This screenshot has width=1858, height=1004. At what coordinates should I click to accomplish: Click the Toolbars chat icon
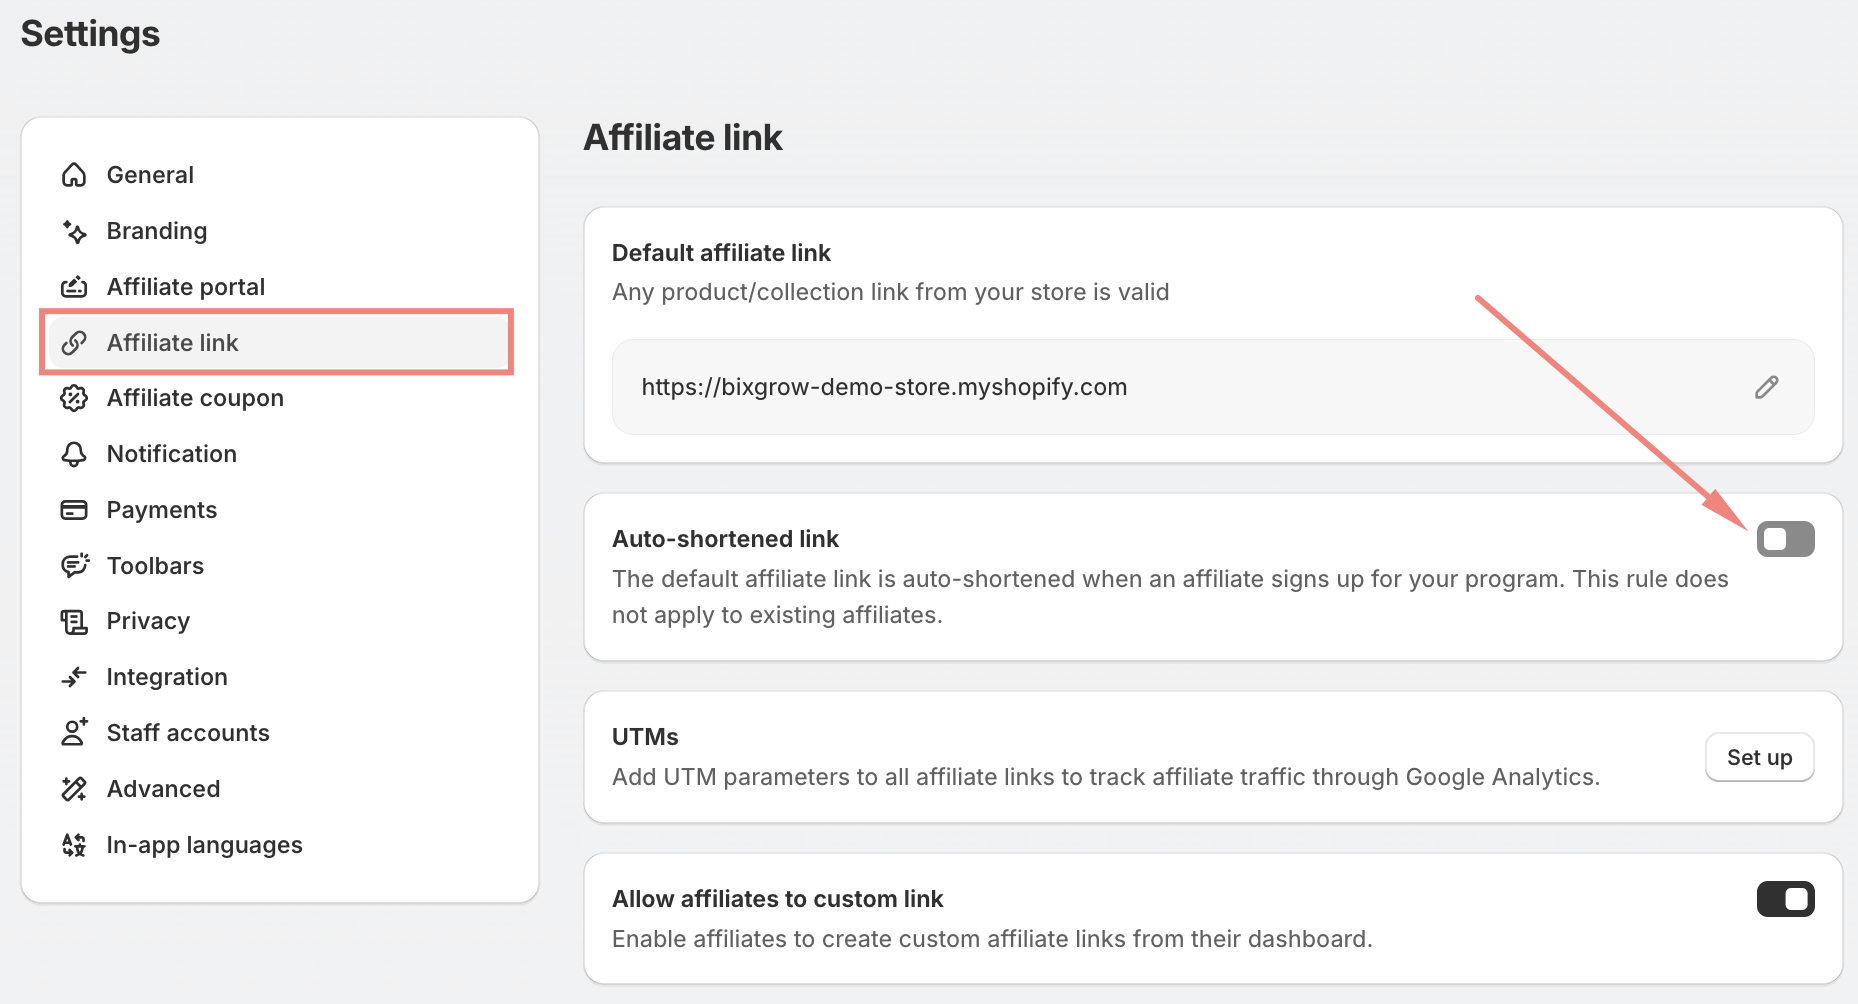coord(74,566)
